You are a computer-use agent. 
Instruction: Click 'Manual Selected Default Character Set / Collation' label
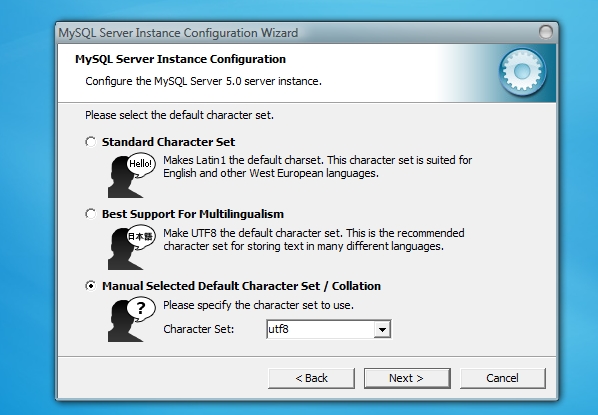[241, 286]
